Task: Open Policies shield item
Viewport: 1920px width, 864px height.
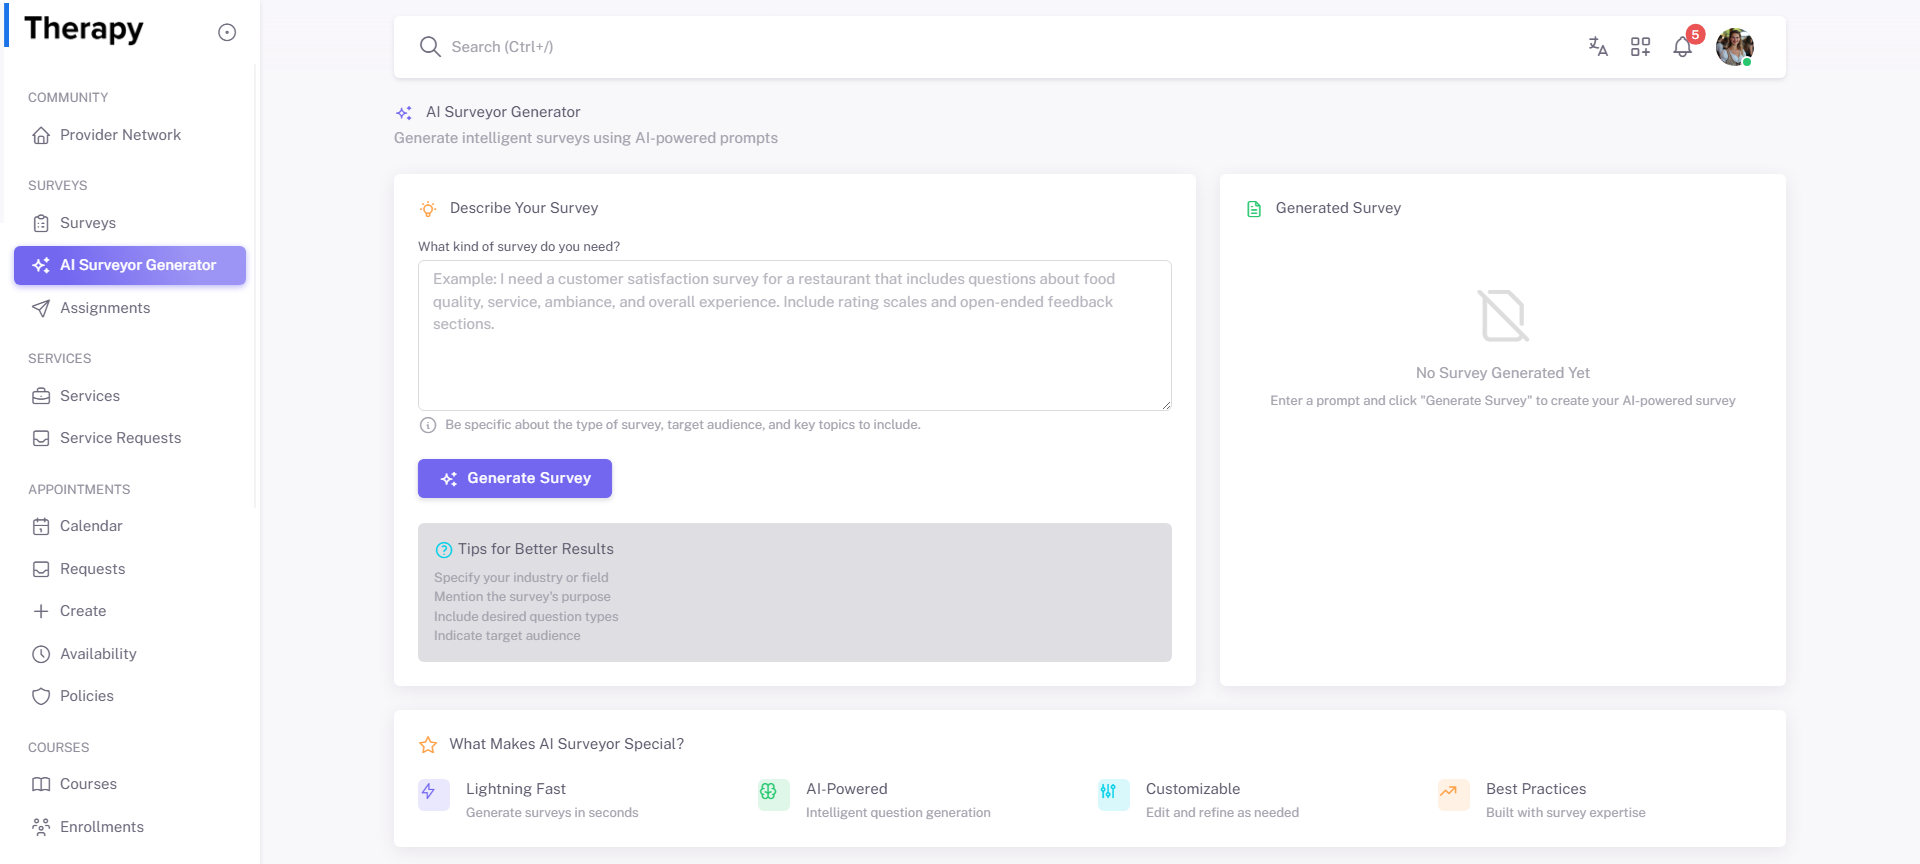Action: pos(87,696)
